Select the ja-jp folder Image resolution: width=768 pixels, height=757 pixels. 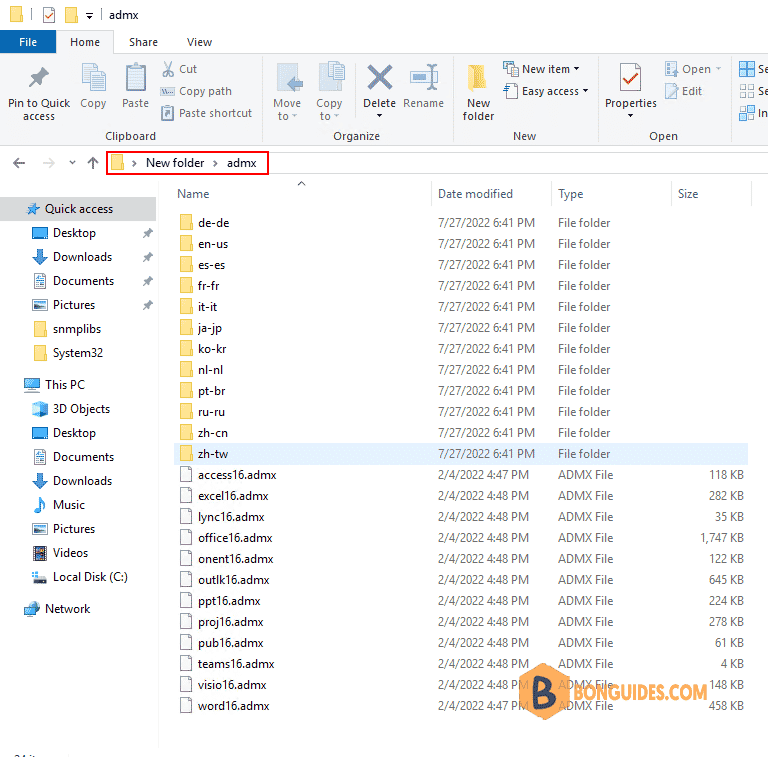[460, 328]
